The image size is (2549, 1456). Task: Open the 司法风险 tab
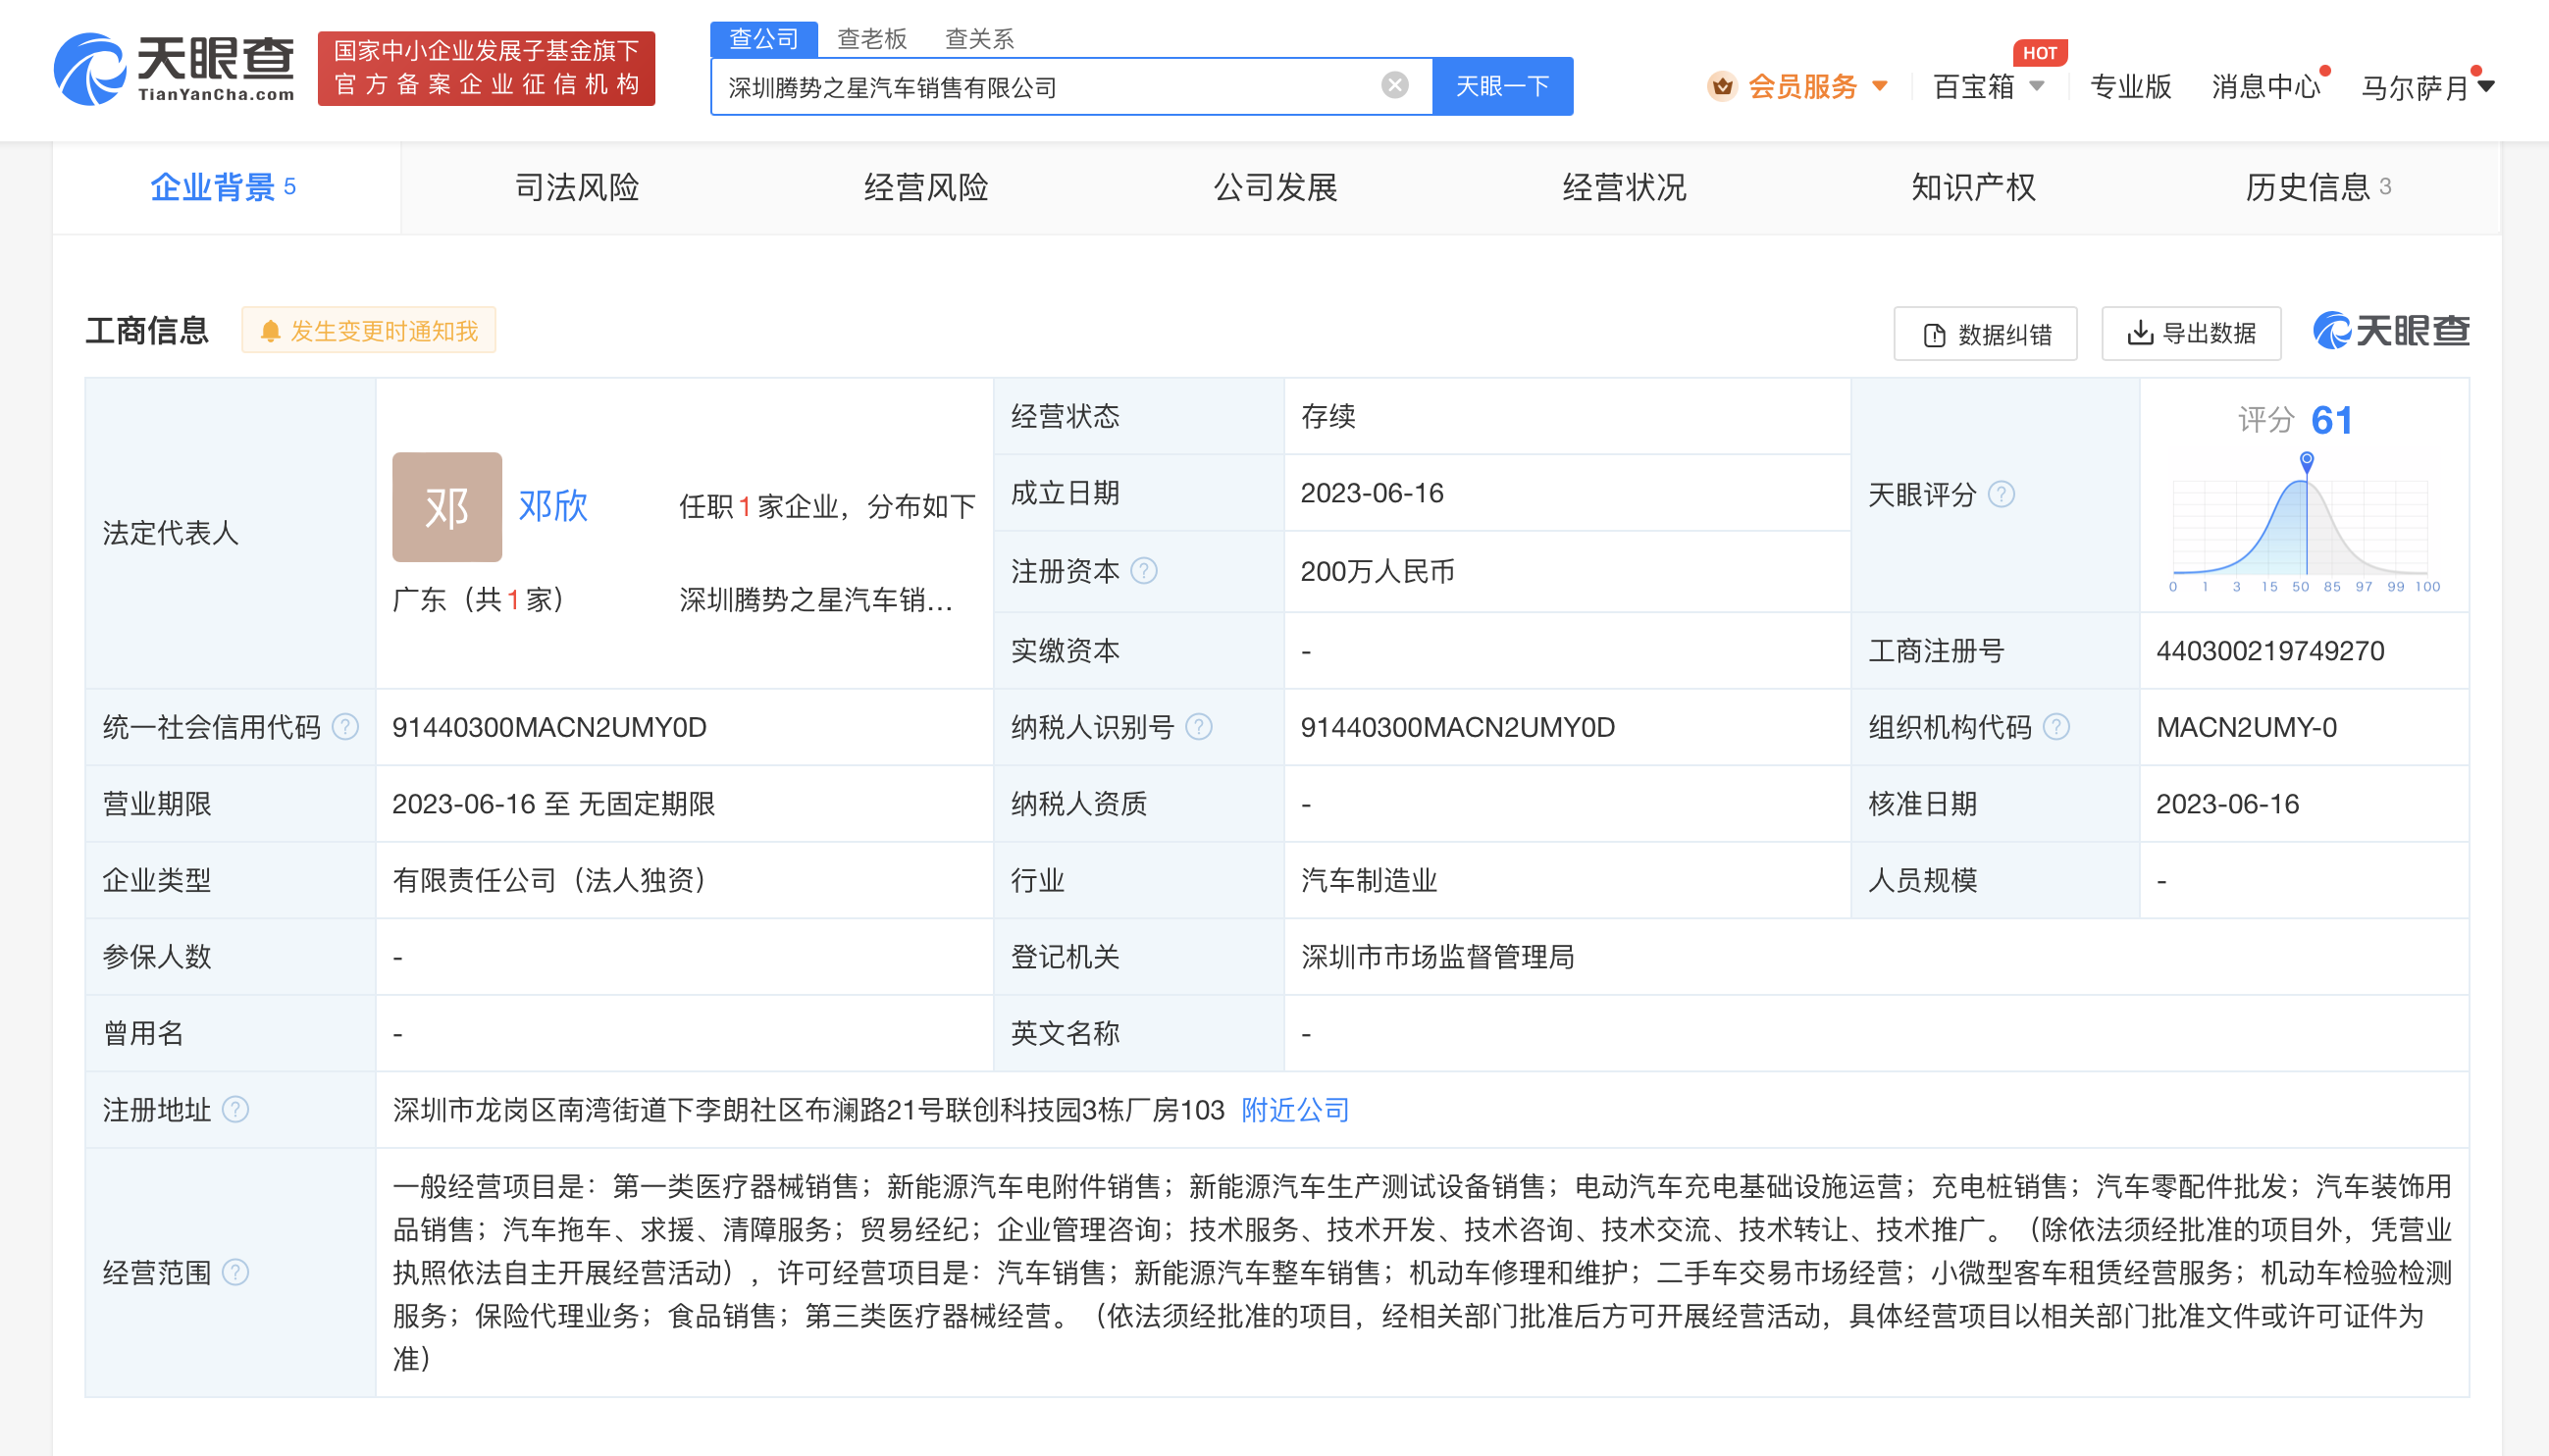[x=576, y=187]
